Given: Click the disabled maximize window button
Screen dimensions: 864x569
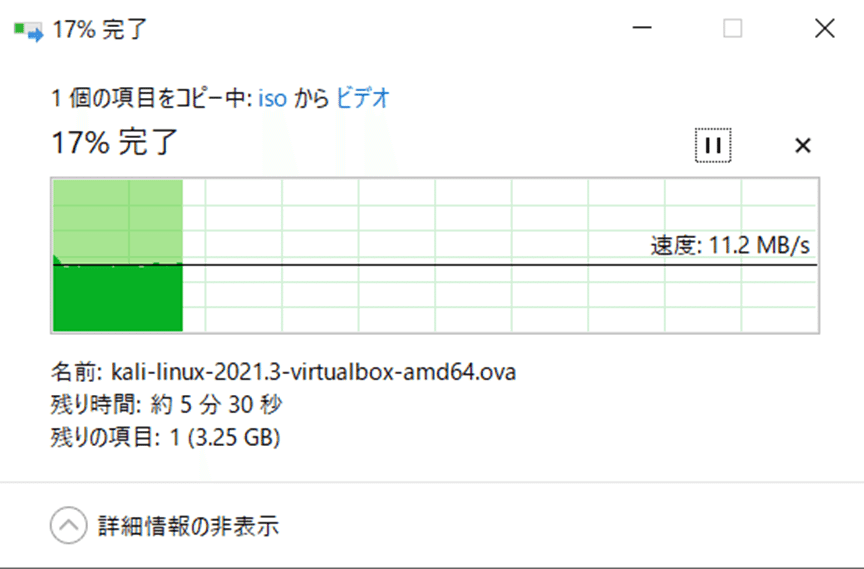Looking at the screenshot, I should click(x=732, y=28).
